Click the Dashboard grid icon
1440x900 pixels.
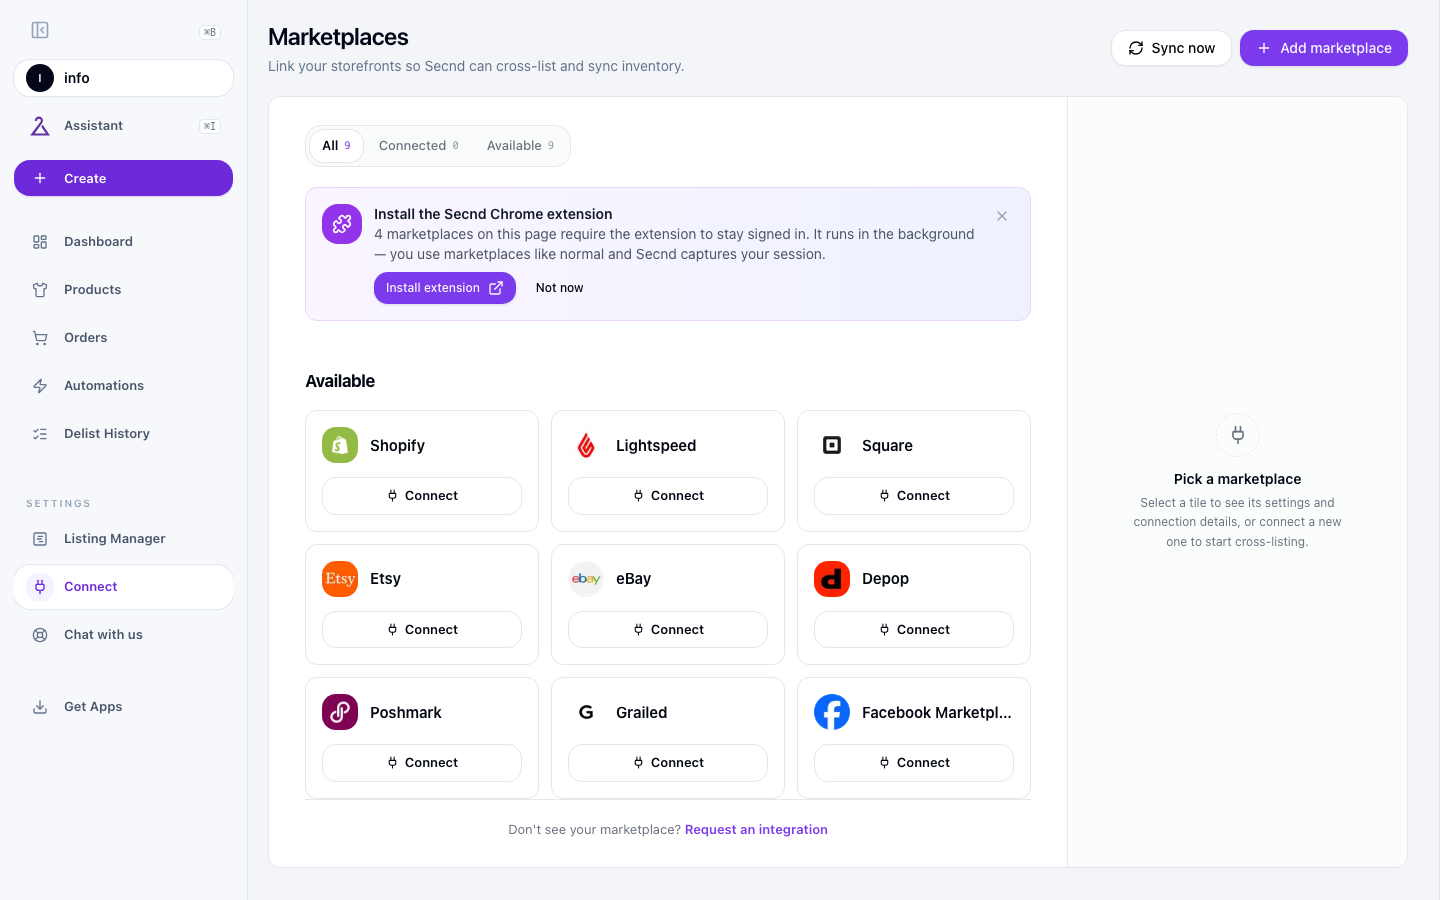[x=40, y=242]
